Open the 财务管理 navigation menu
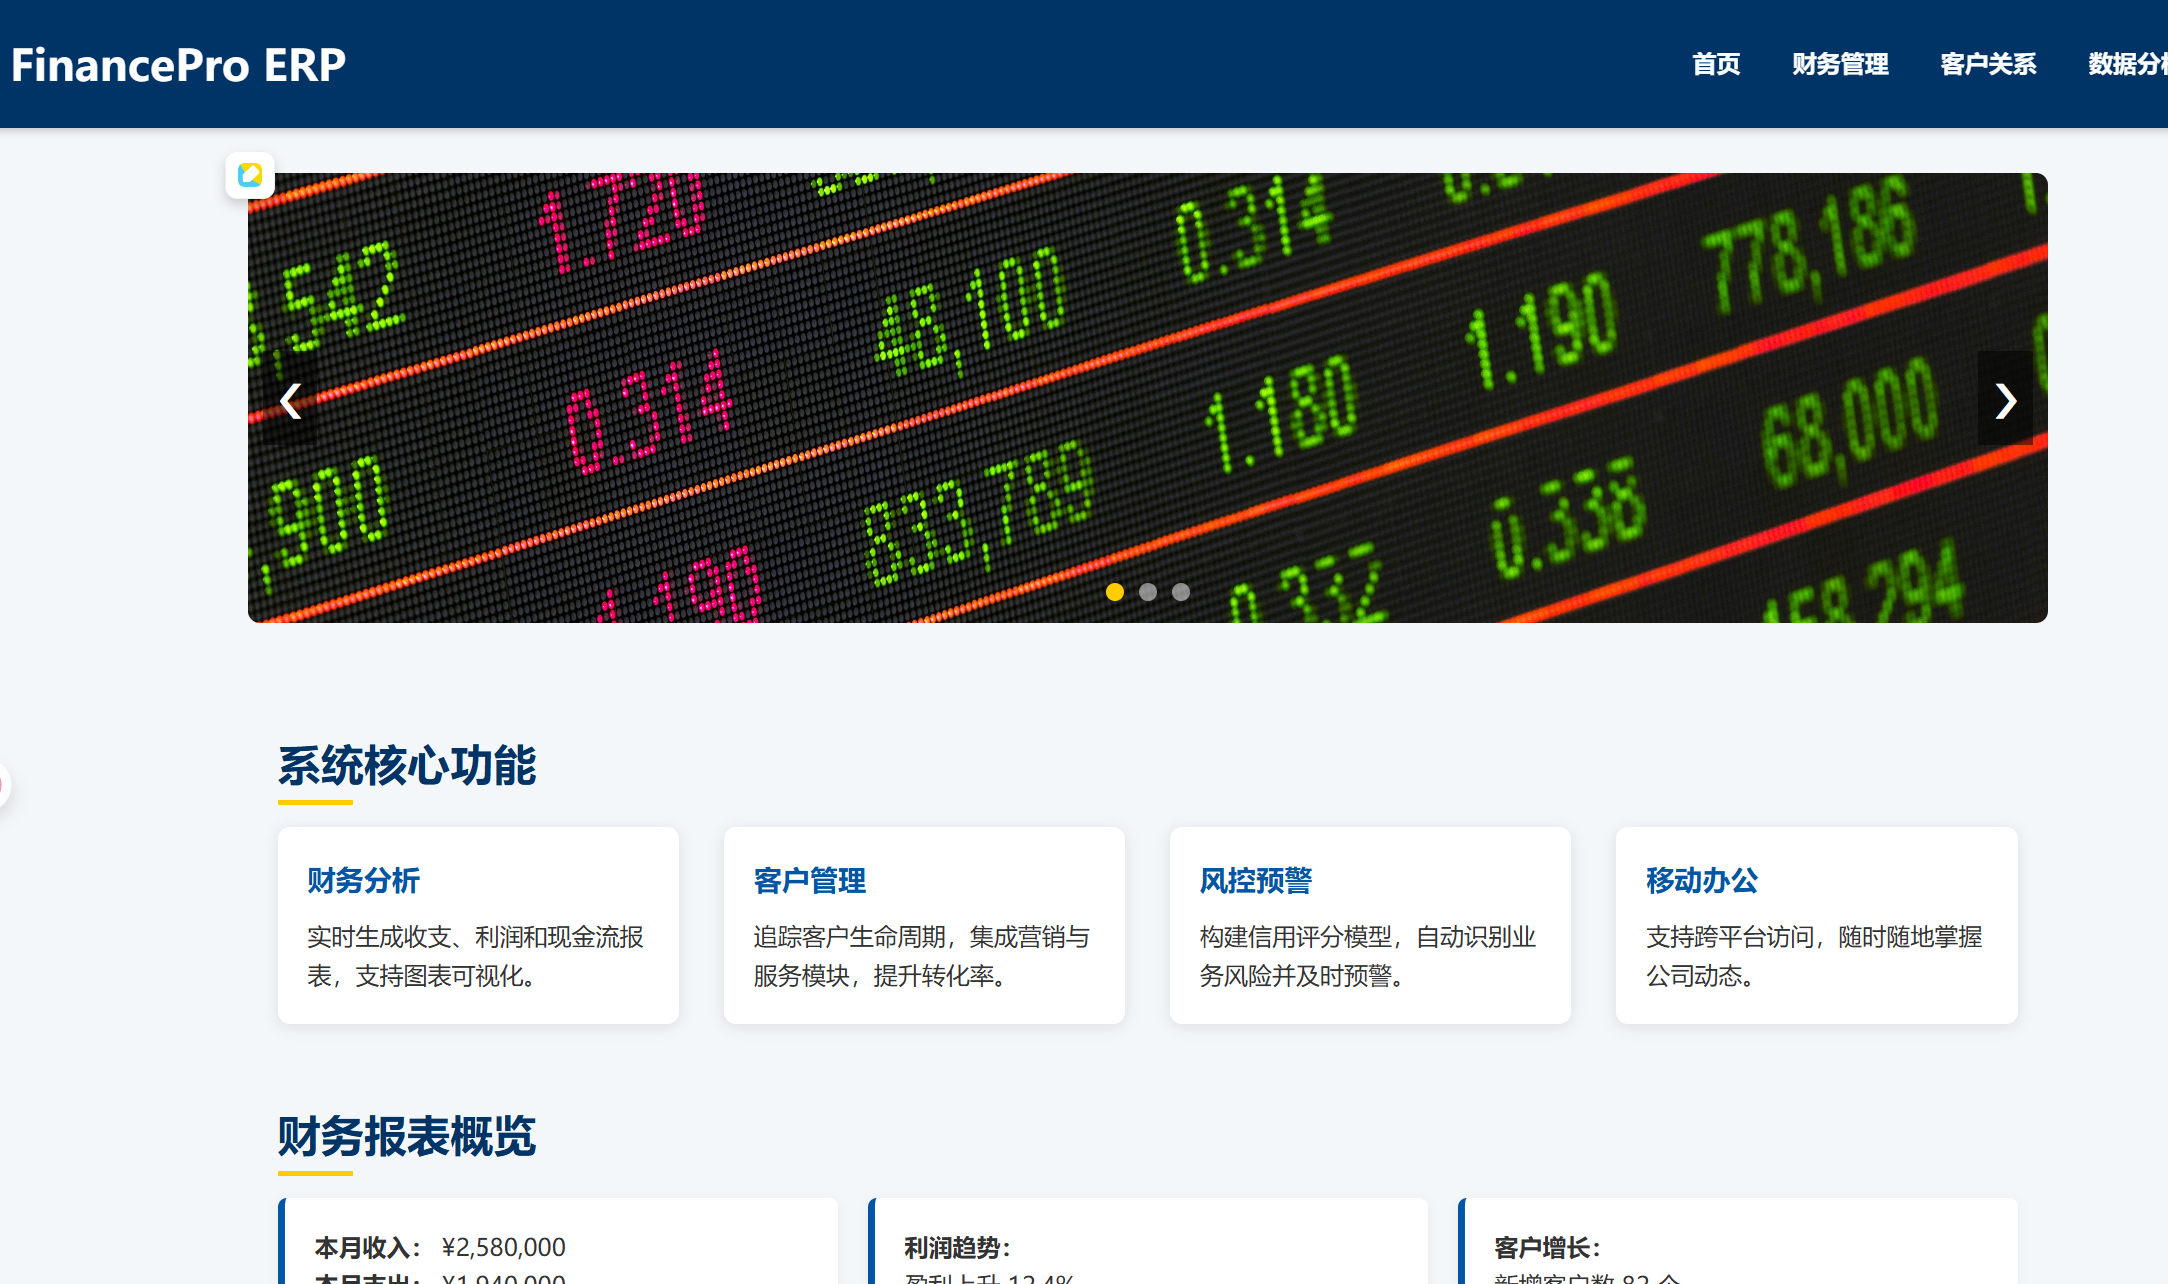Screen dimensions: 2168x1284 [x=1840, y=65]
